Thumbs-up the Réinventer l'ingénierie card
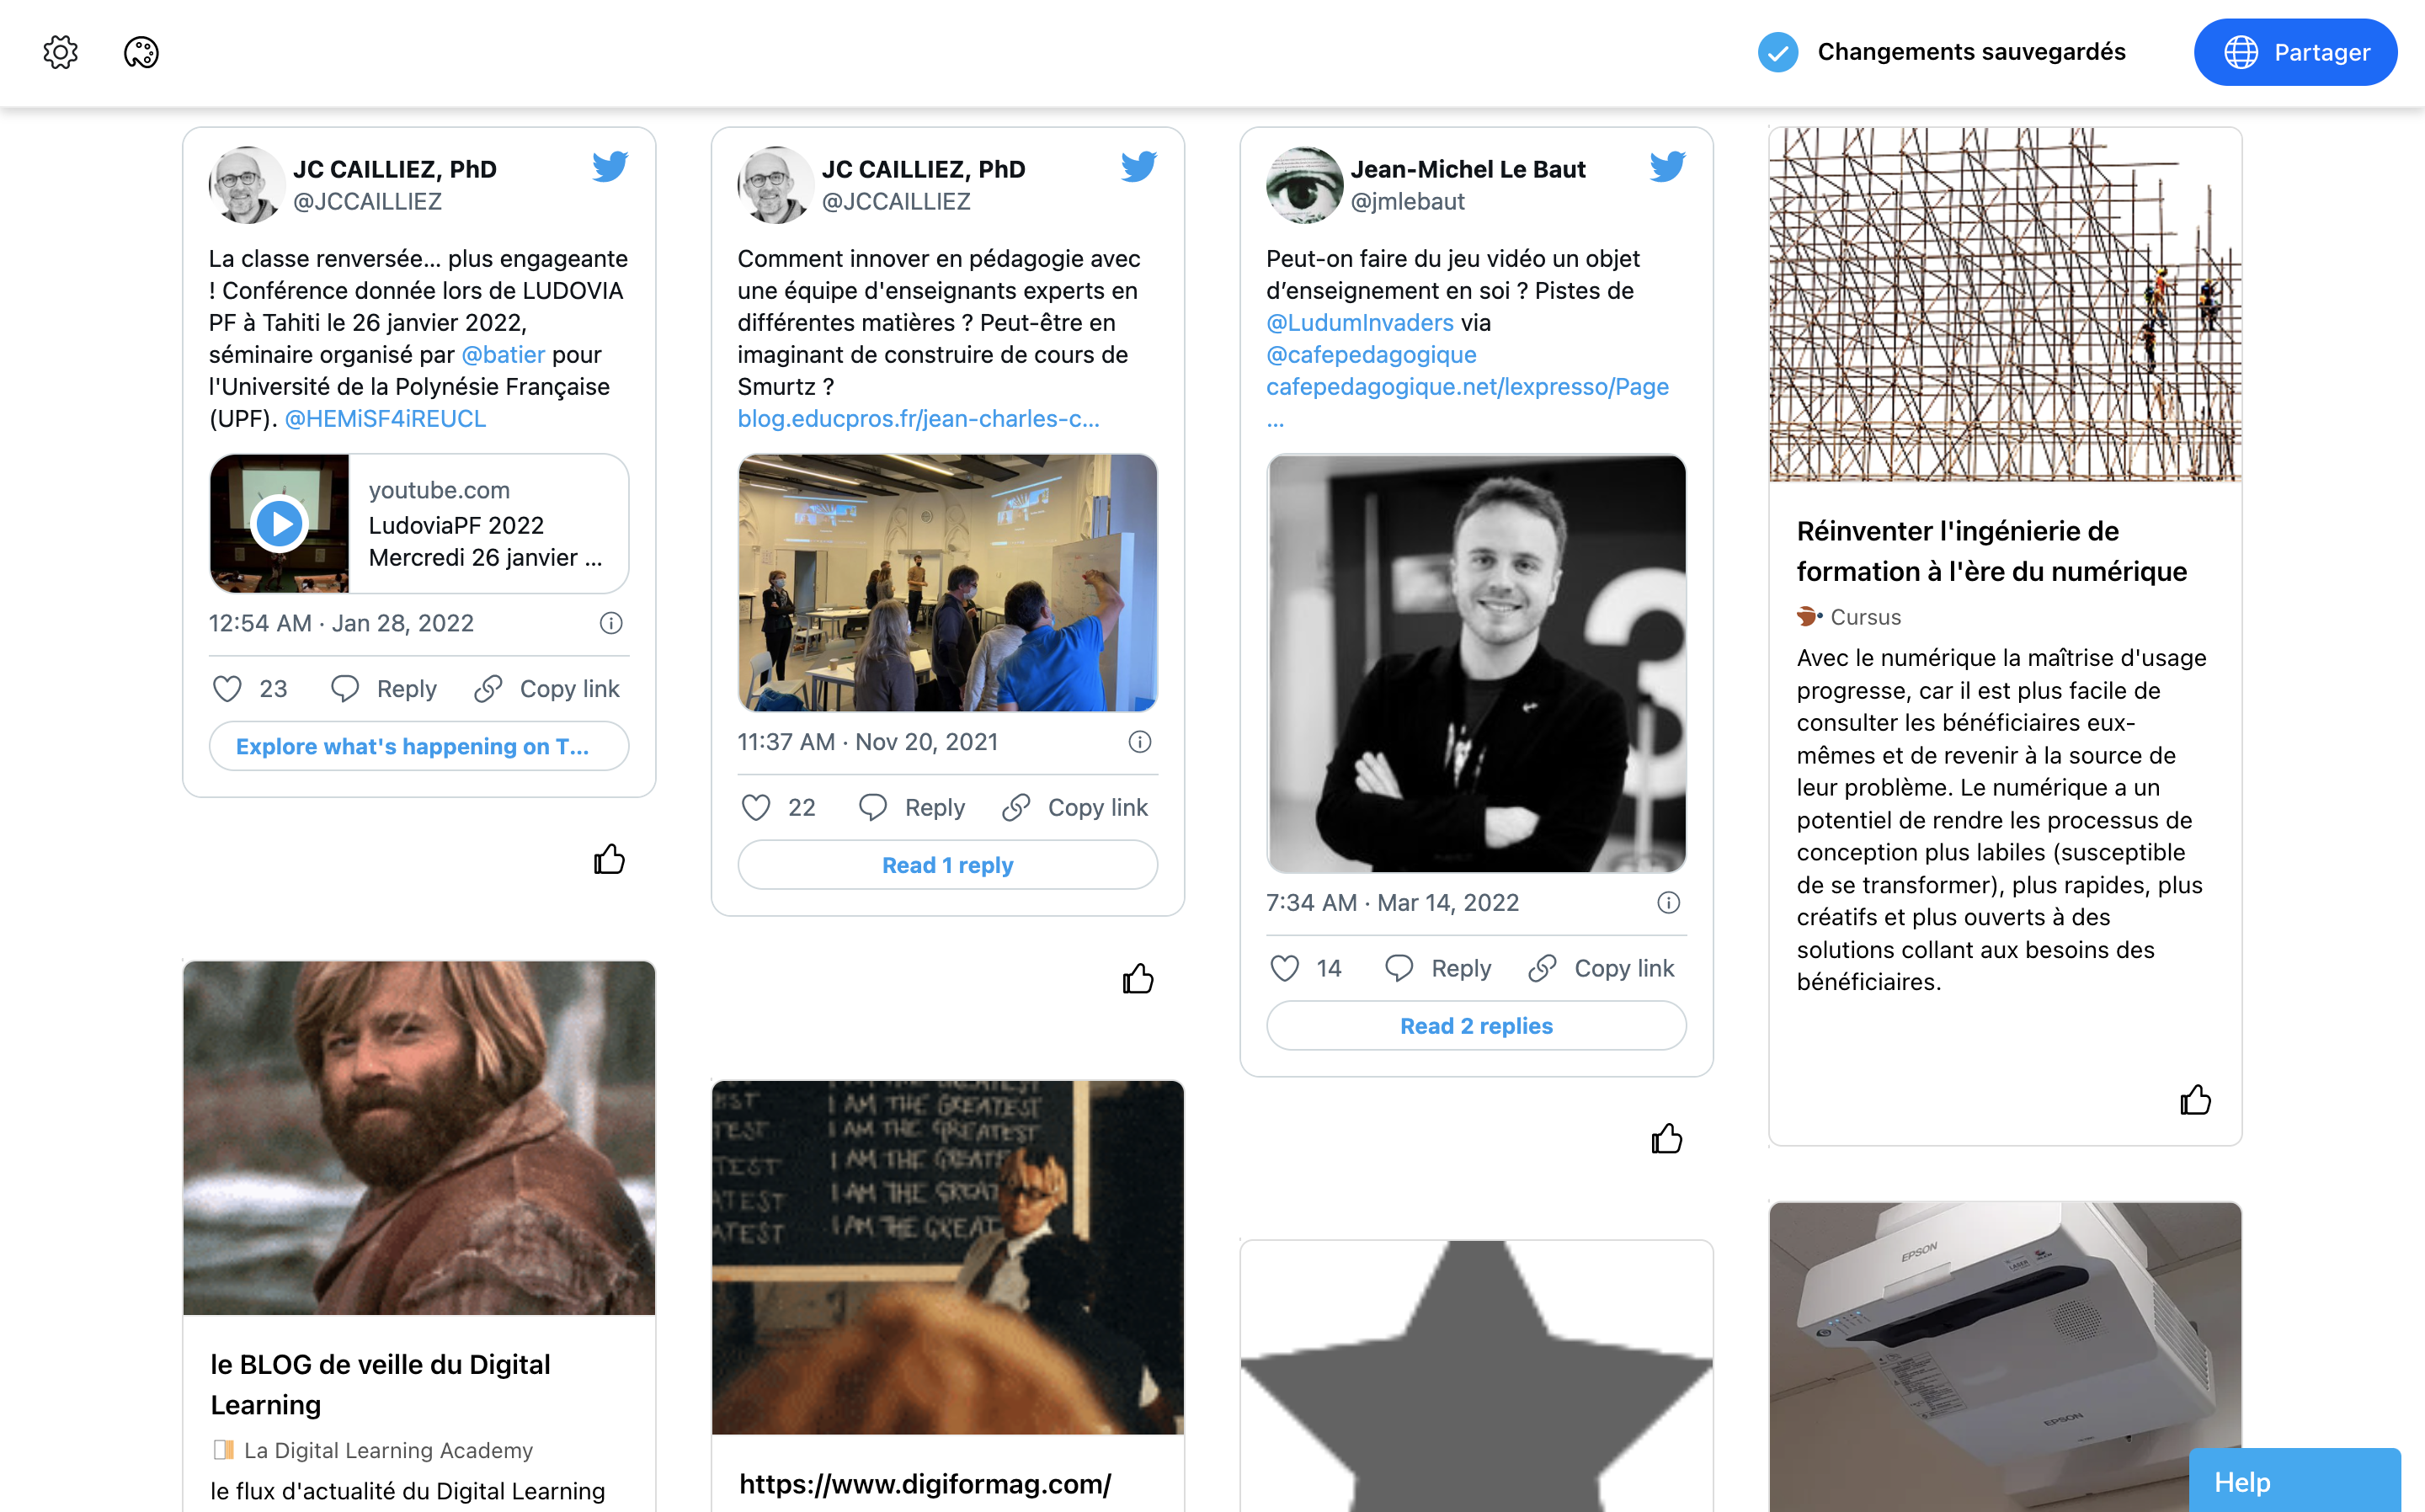Image resolution: width=2425 pixels, height=1512 pixels. point(2196,1100)
